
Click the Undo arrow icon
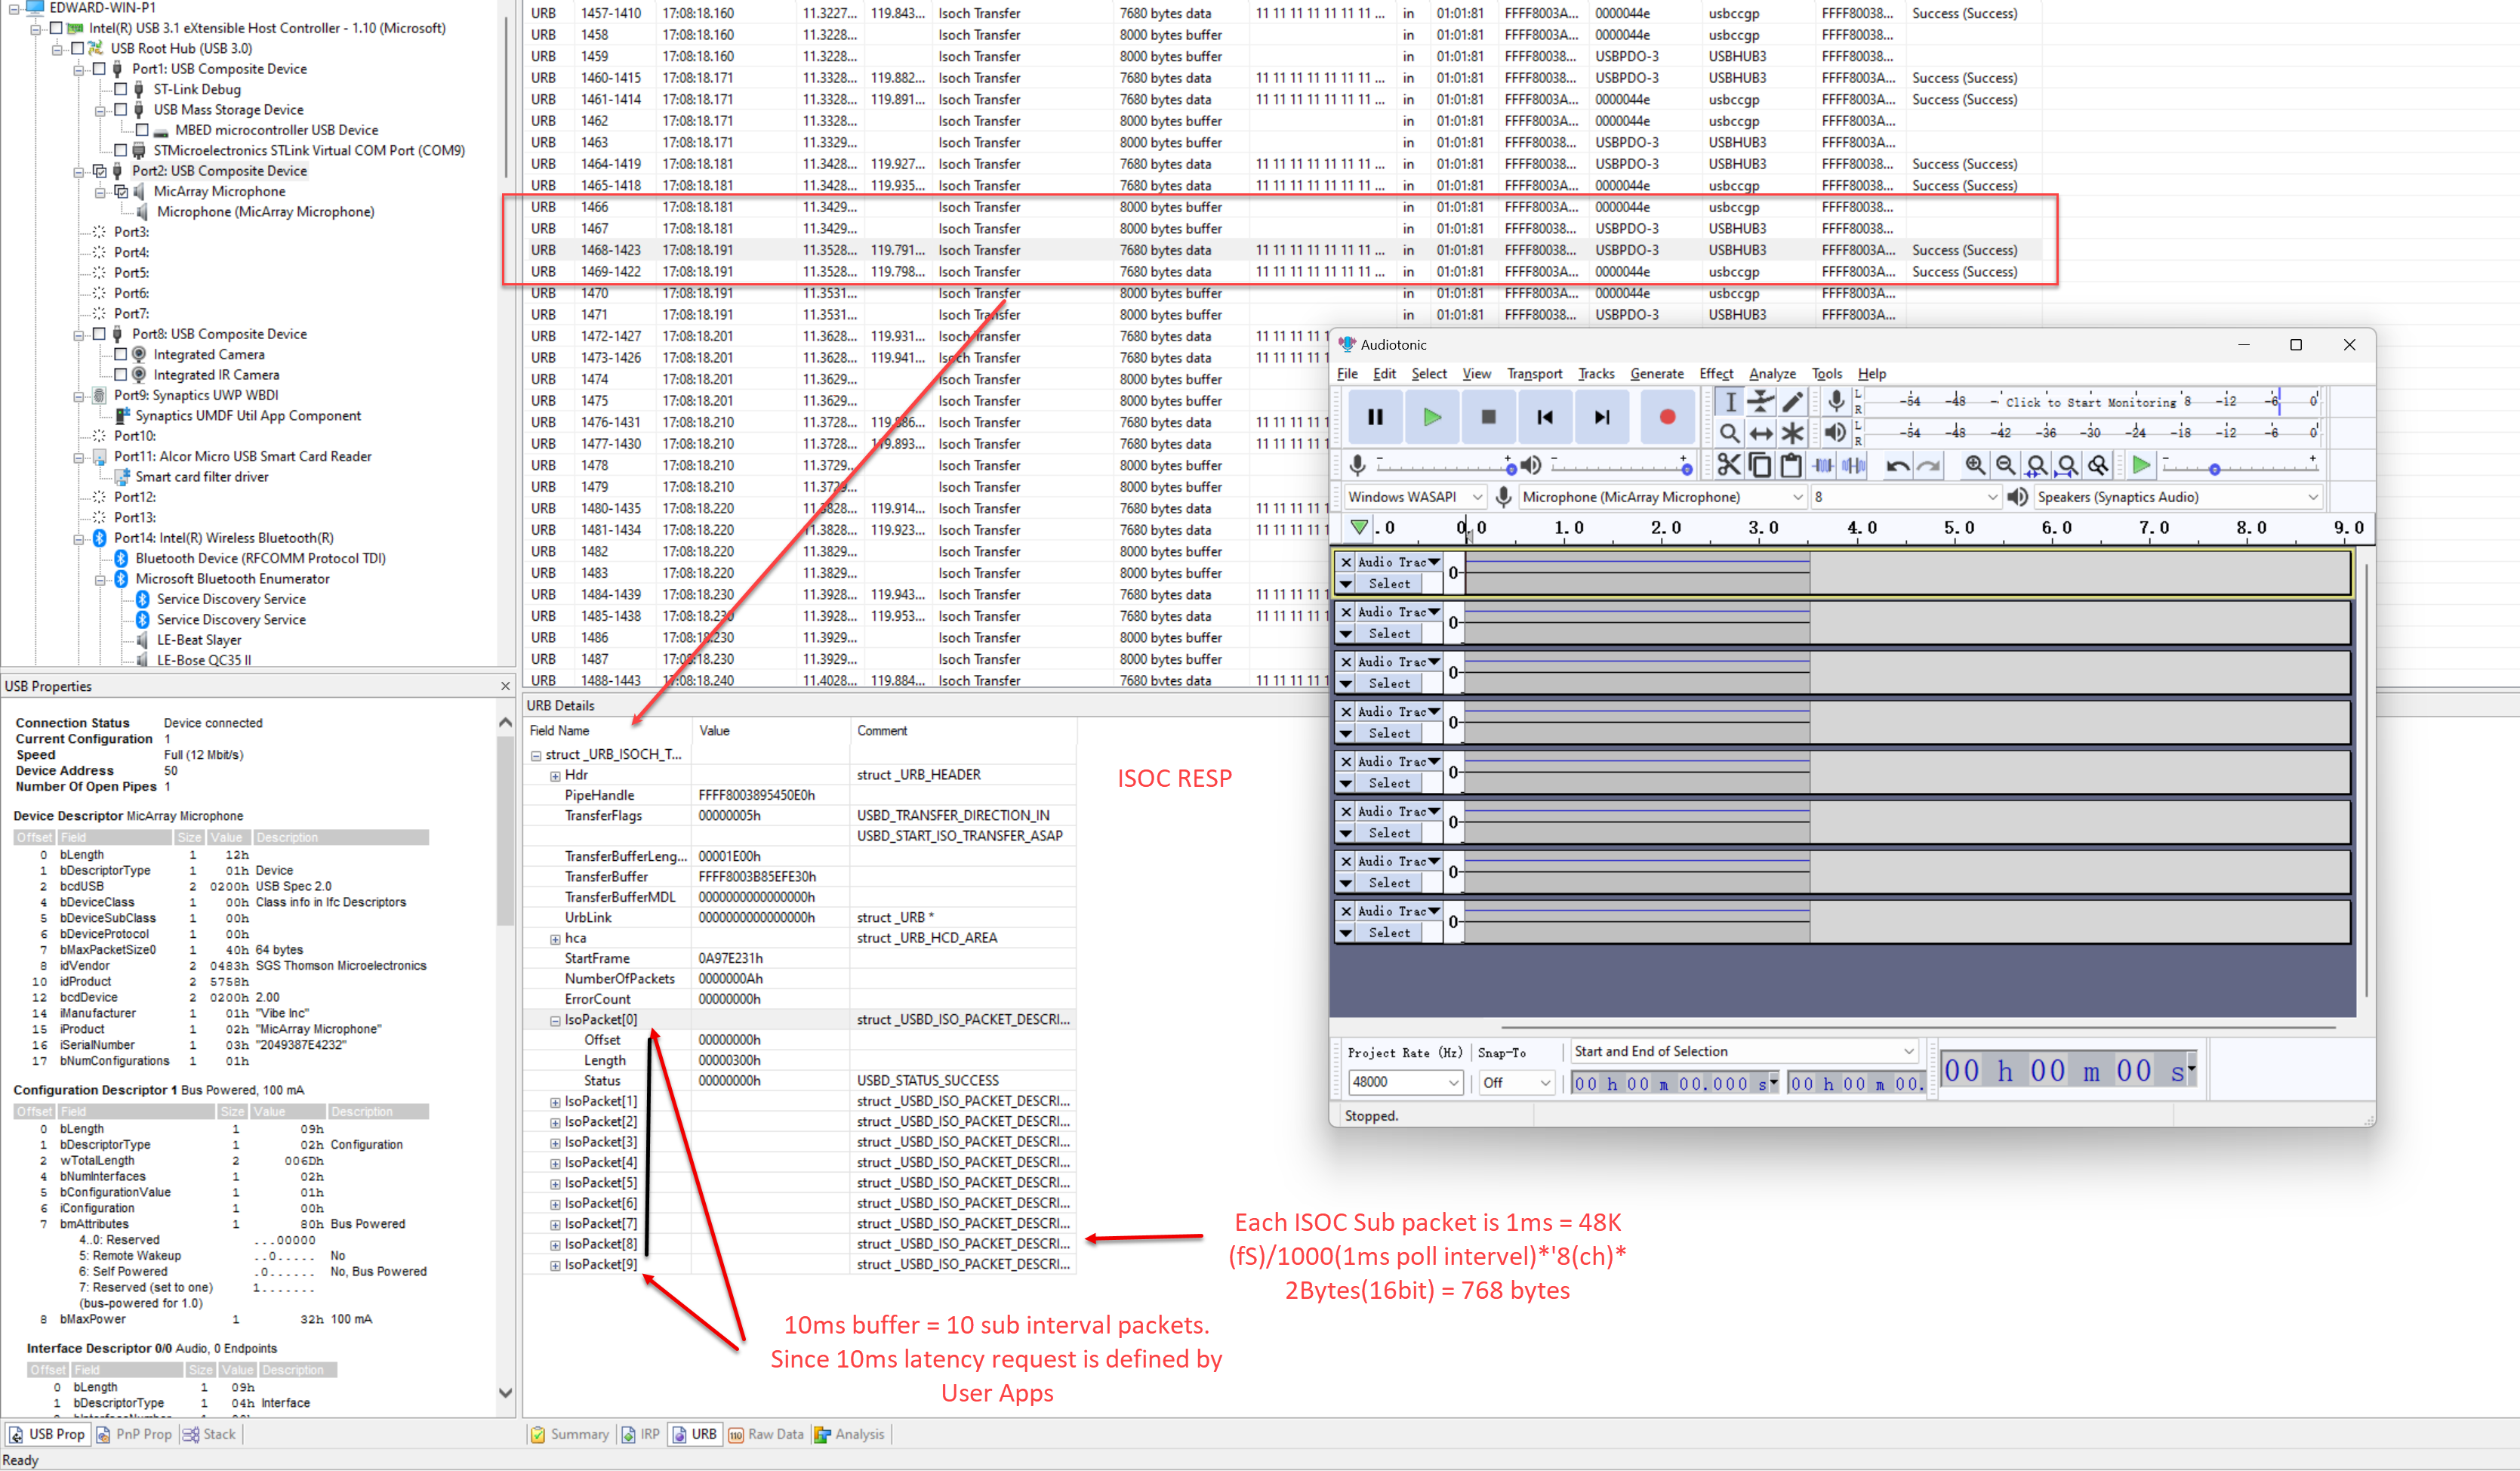[1897, 466]
